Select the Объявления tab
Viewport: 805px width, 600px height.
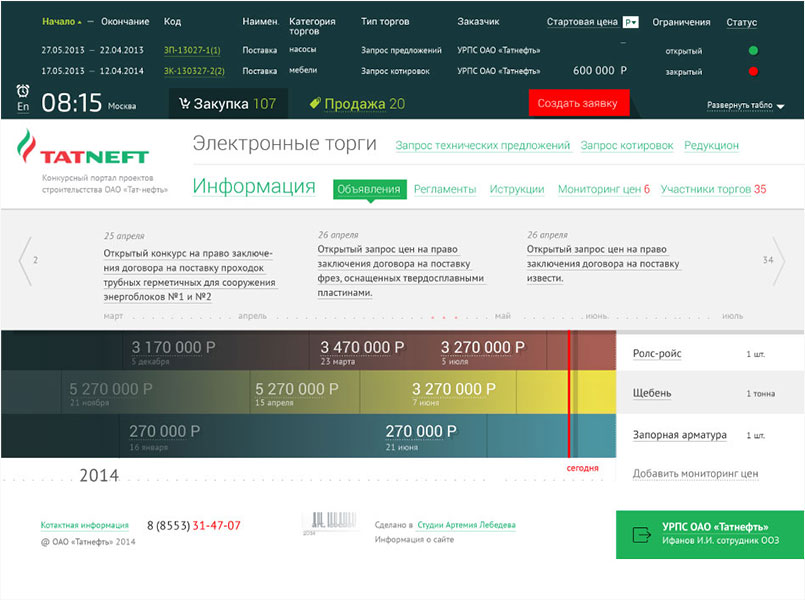tap(369, 189)
